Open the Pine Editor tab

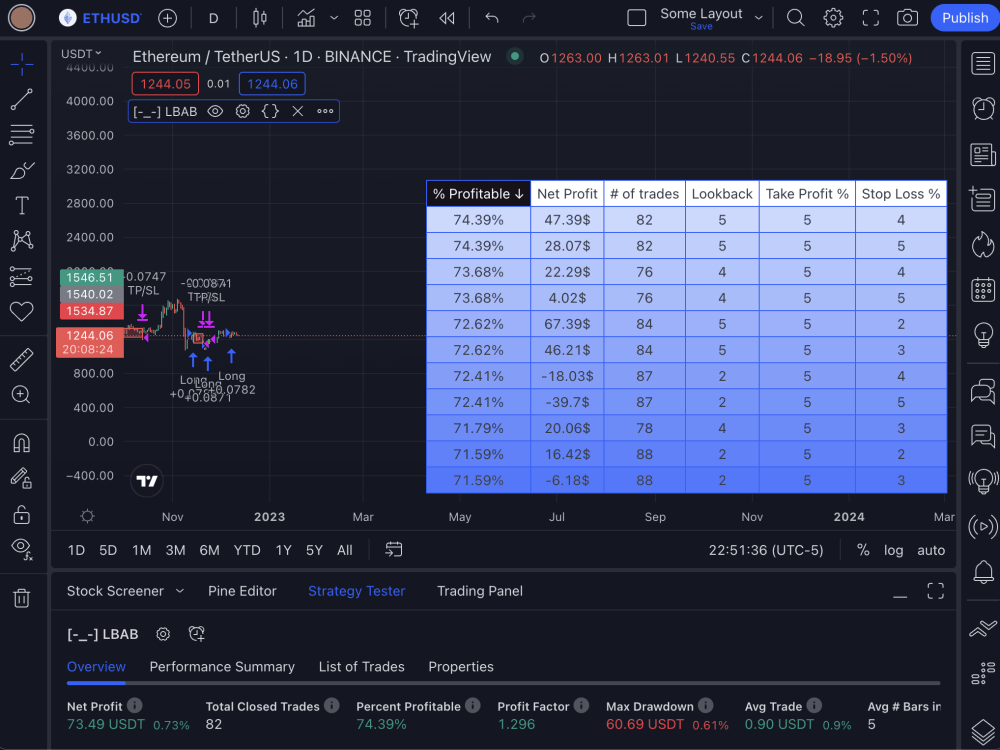[242, 591]
